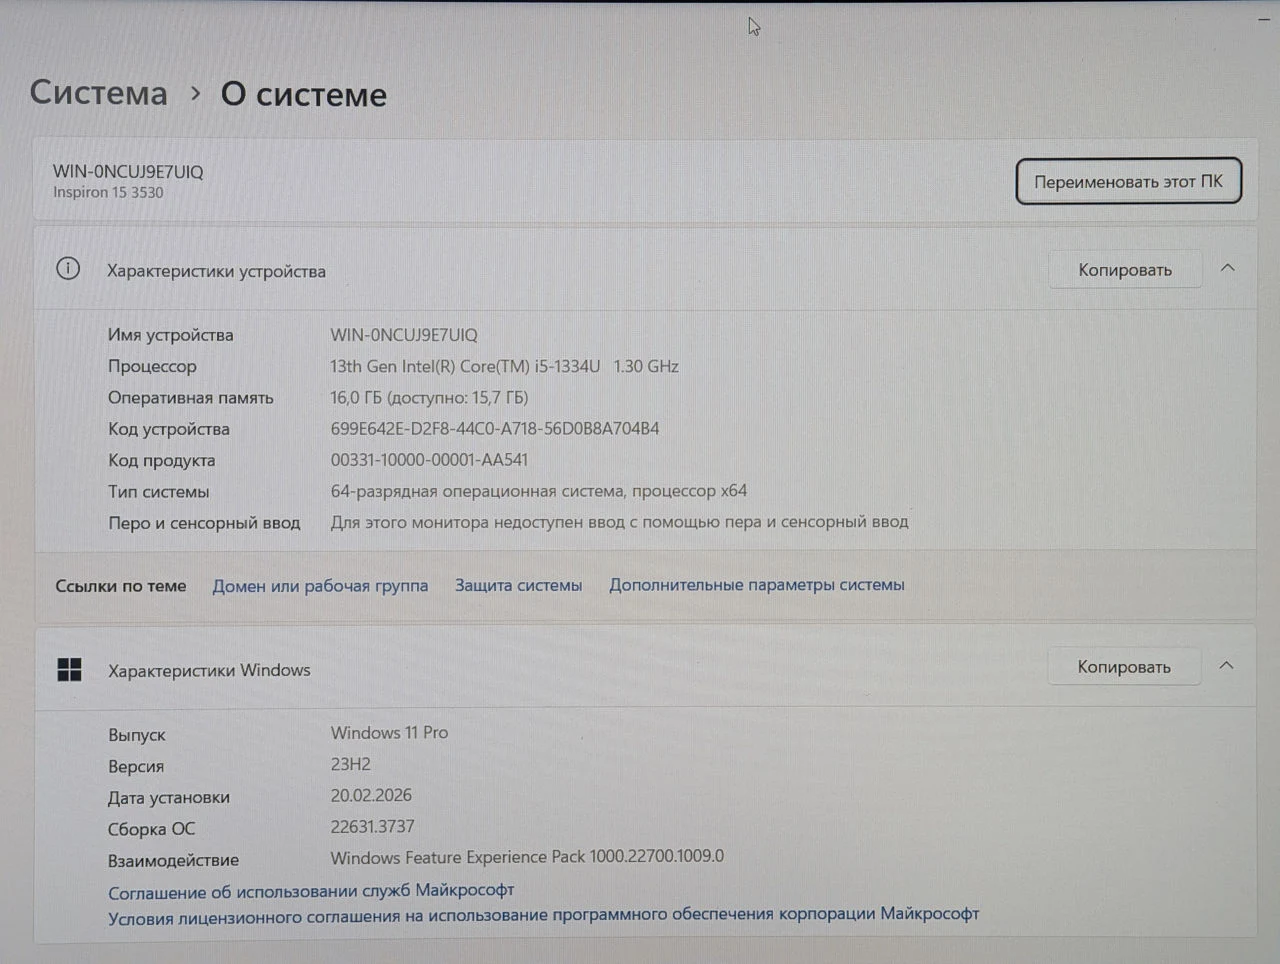
Task: Click the 64-разрядная операционная система value
Action: click(x=539, y=490)
